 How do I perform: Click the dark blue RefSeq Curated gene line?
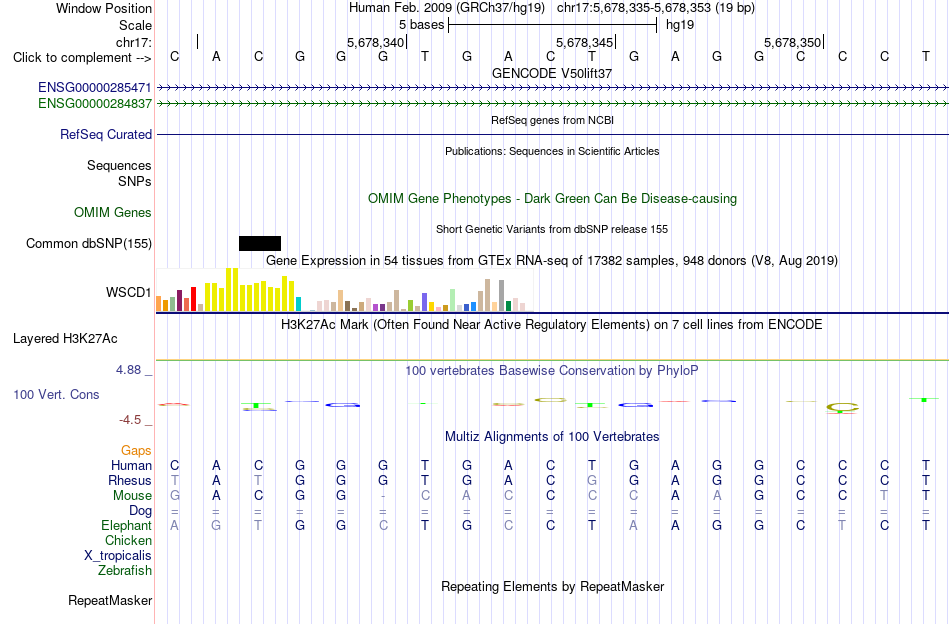point(553,134)
